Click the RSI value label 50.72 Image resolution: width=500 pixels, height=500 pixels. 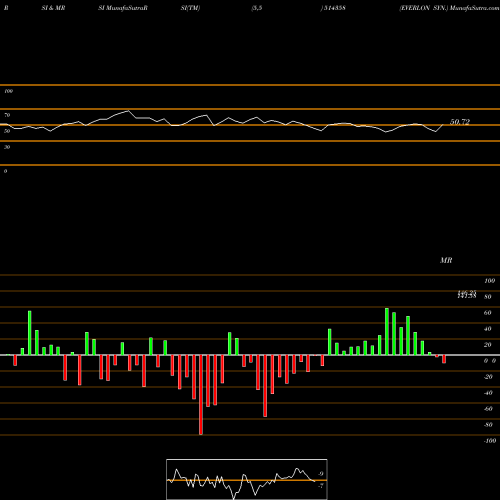(460, 122)
